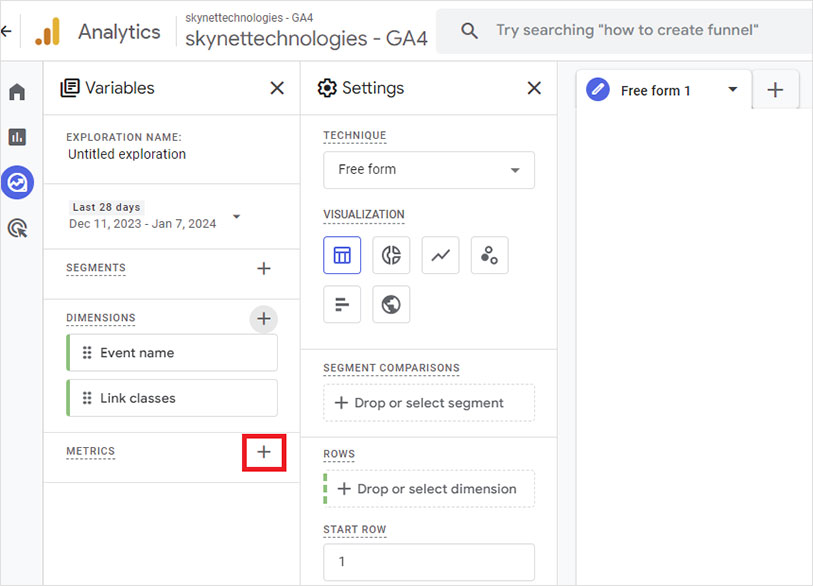Image resolution: width=813 pixels, height=586 pixels.
Task: Select the geo map visualization
Action: (391, 304)
